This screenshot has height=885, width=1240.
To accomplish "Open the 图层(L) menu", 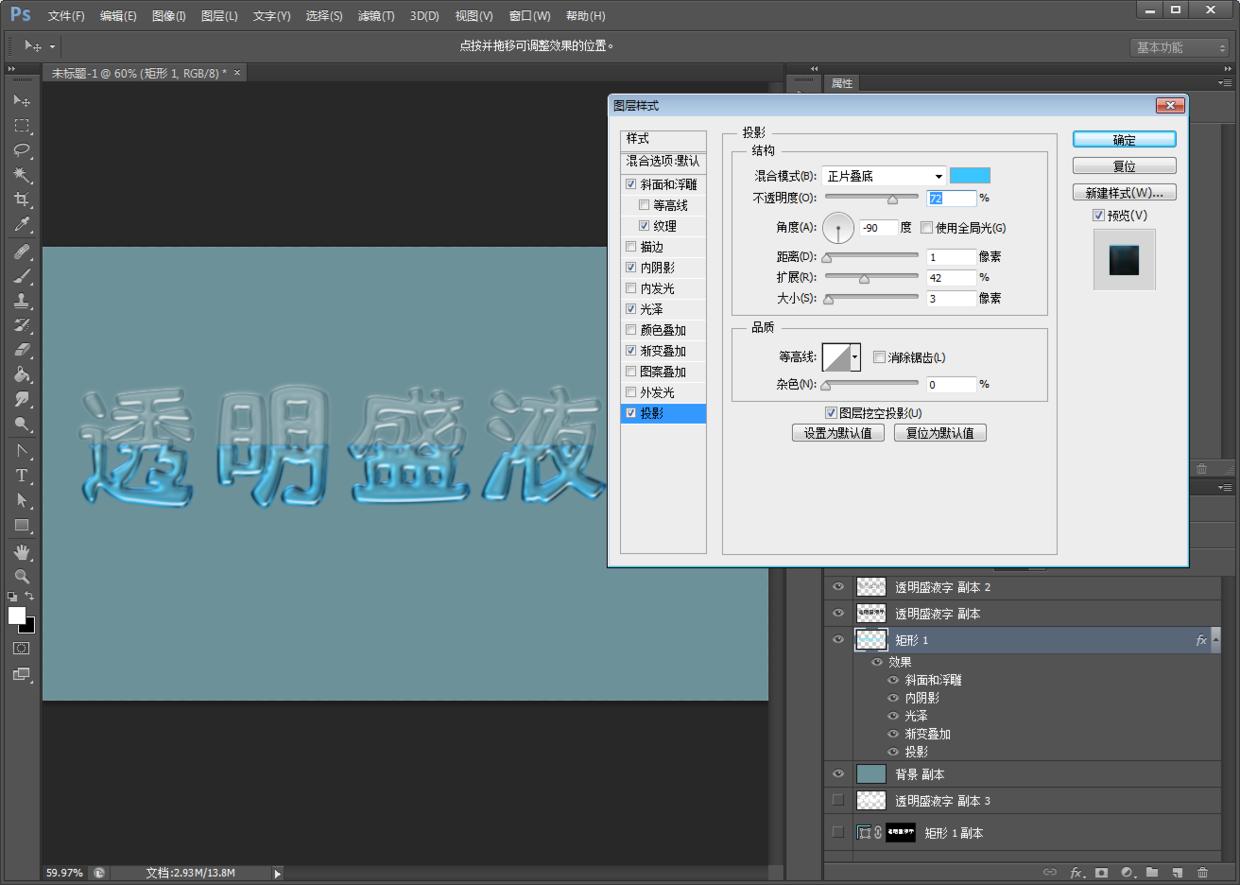I will point(219,16).
